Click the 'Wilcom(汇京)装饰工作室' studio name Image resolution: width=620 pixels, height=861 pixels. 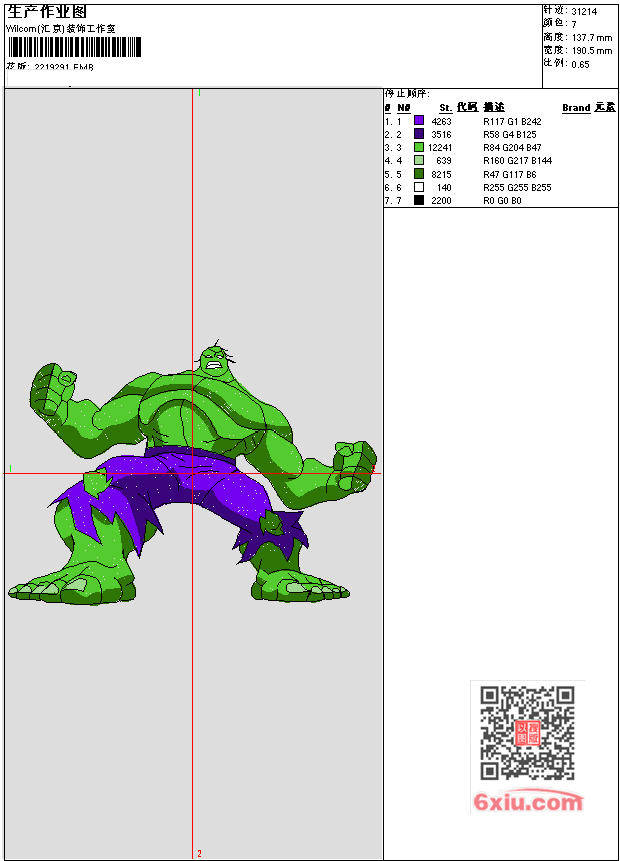click(61, 29)
